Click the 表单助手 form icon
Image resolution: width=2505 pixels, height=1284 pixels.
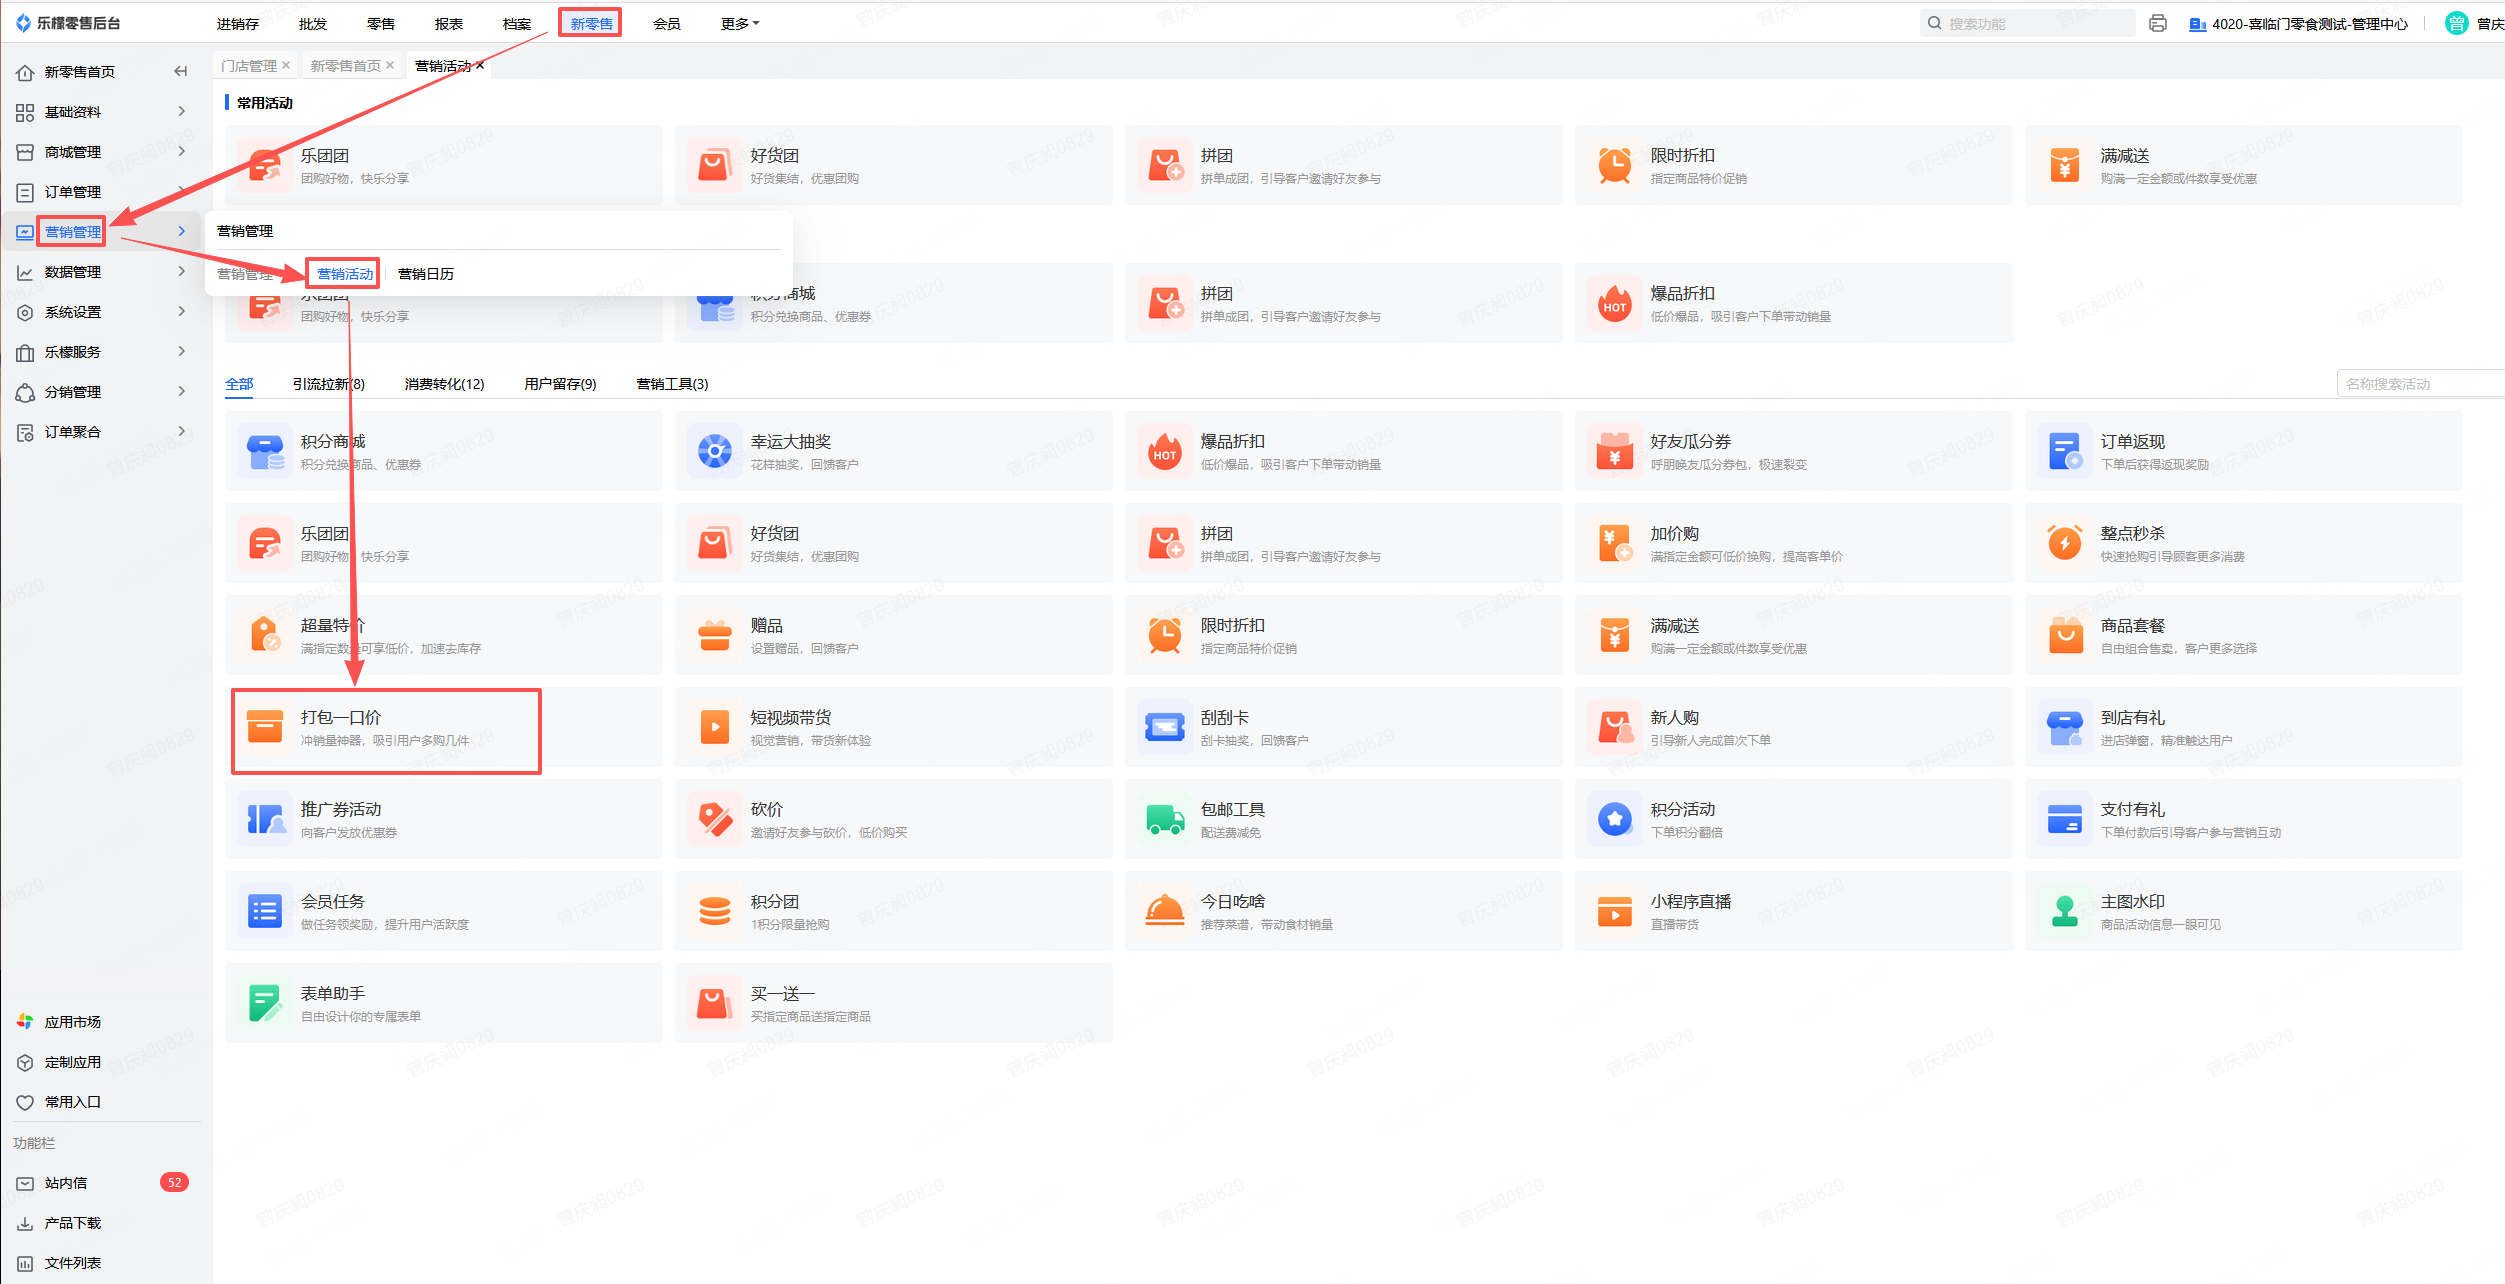click(265, 1004)
